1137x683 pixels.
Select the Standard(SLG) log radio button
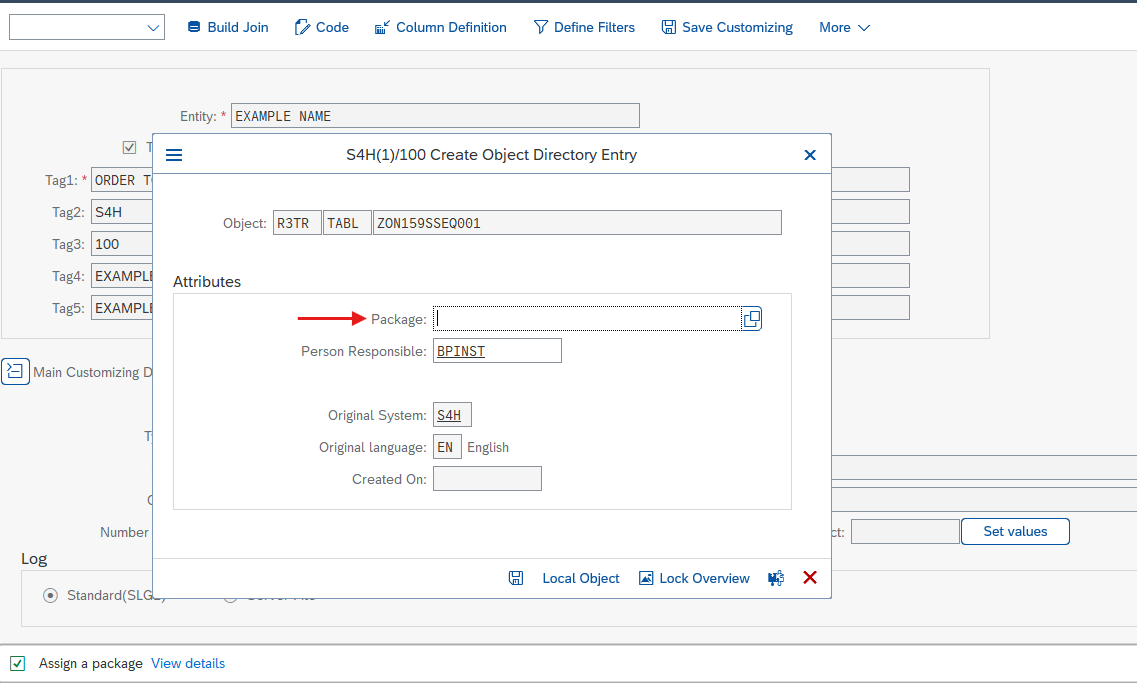click(50, 595)
